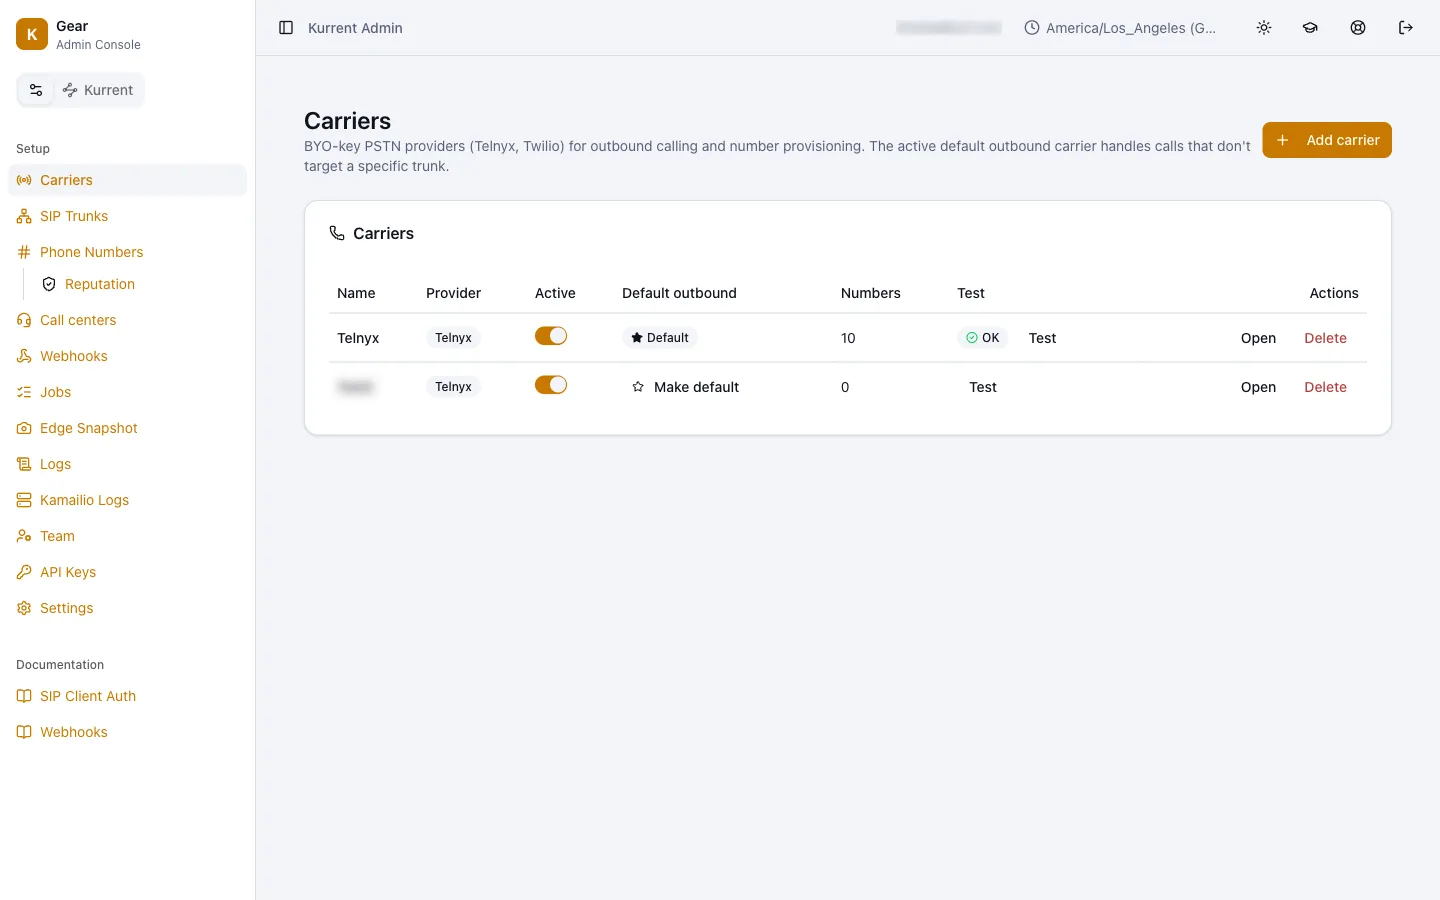The width and height of the screenshot is (1440, 900).
Task: Go to Carriers in the sidebar
Action: pos(127,180)
